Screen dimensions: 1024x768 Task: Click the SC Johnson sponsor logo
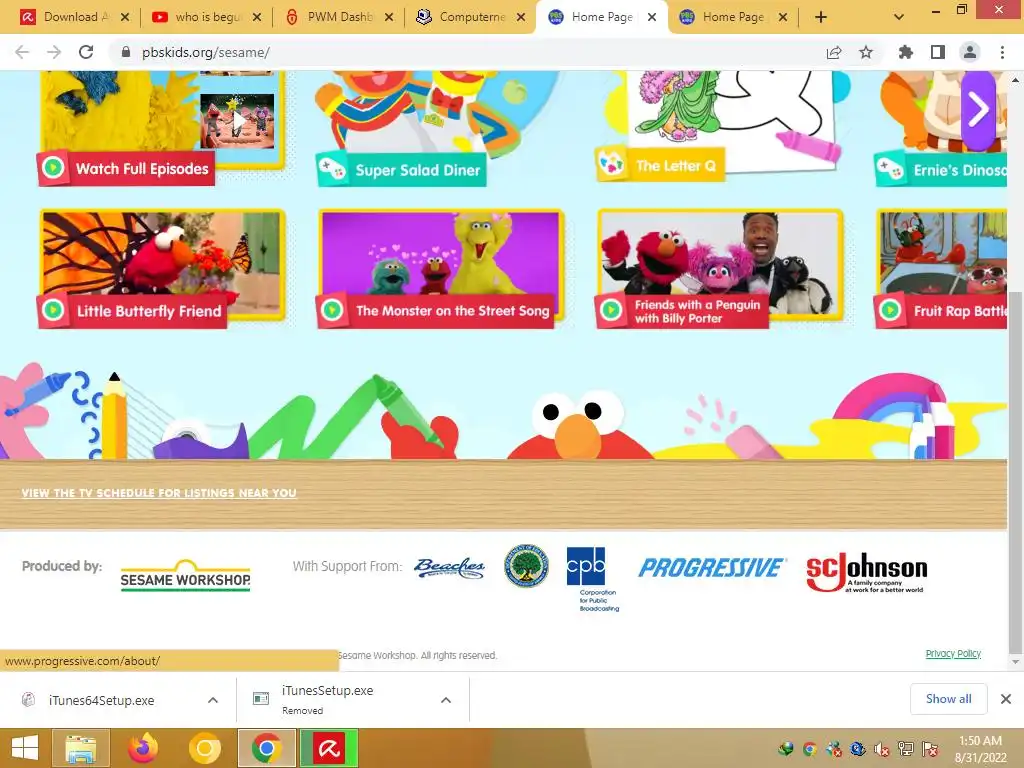coord(867,572)
